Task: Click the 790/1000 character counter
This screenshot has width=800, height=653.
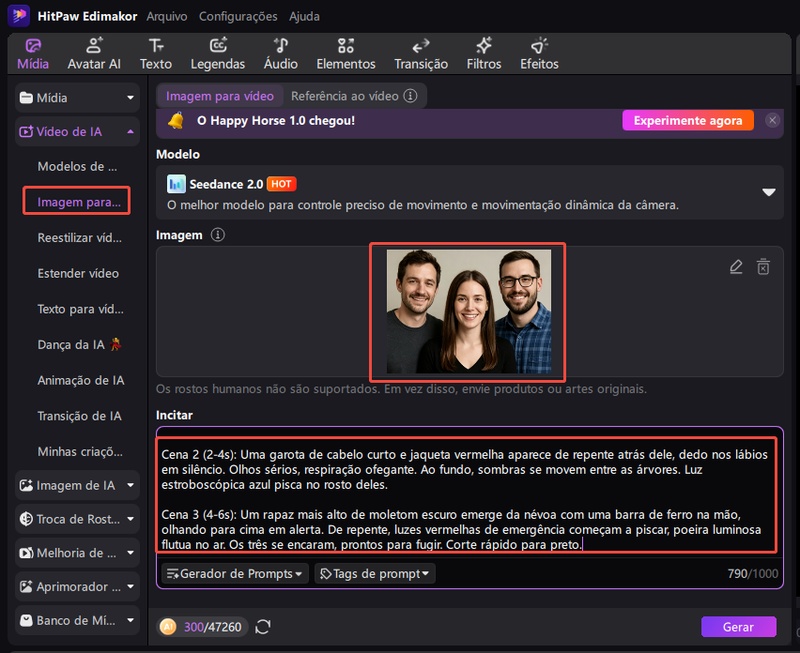Action: [x=753, y=573]
